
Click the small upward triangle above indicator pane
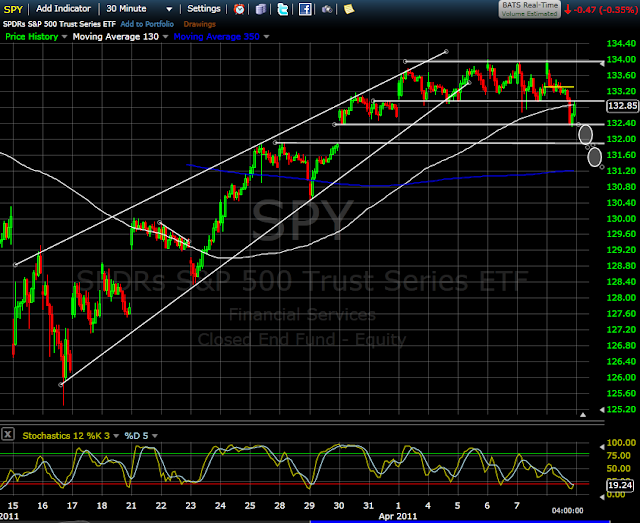click(583, 415)
